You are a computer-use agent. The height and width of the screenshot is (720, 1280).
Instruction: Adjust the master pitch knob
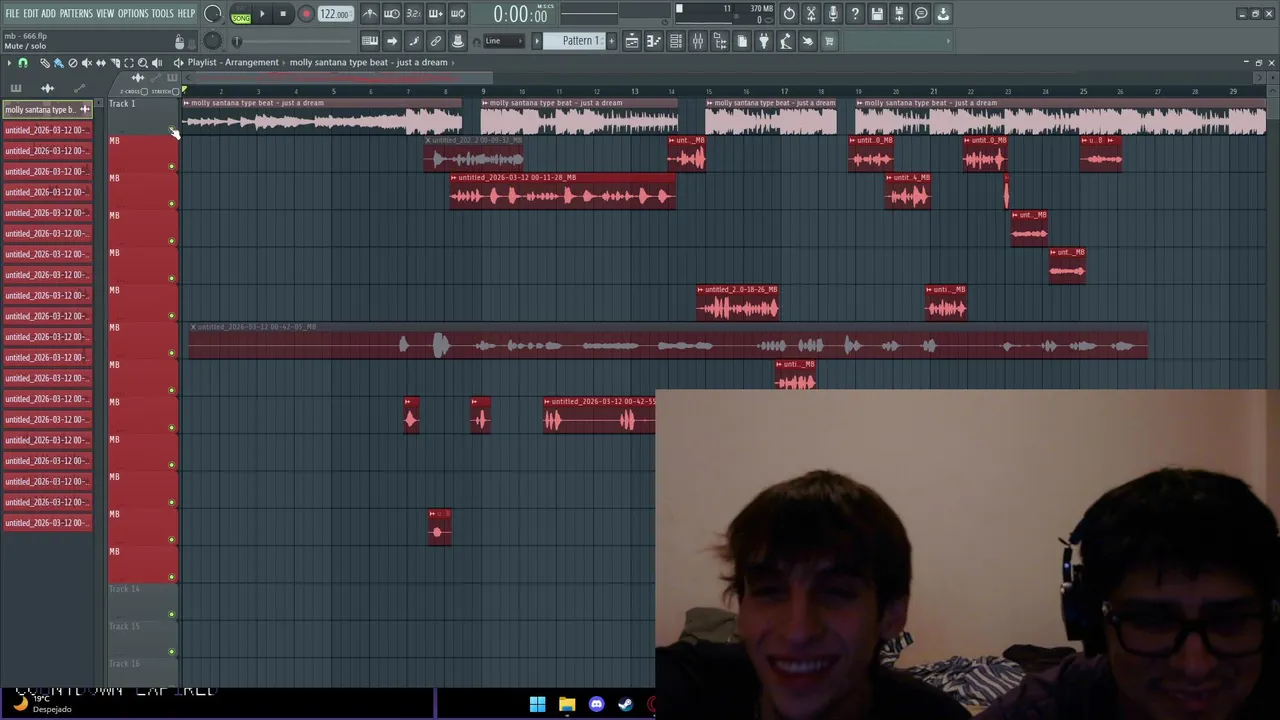point(212,41)
